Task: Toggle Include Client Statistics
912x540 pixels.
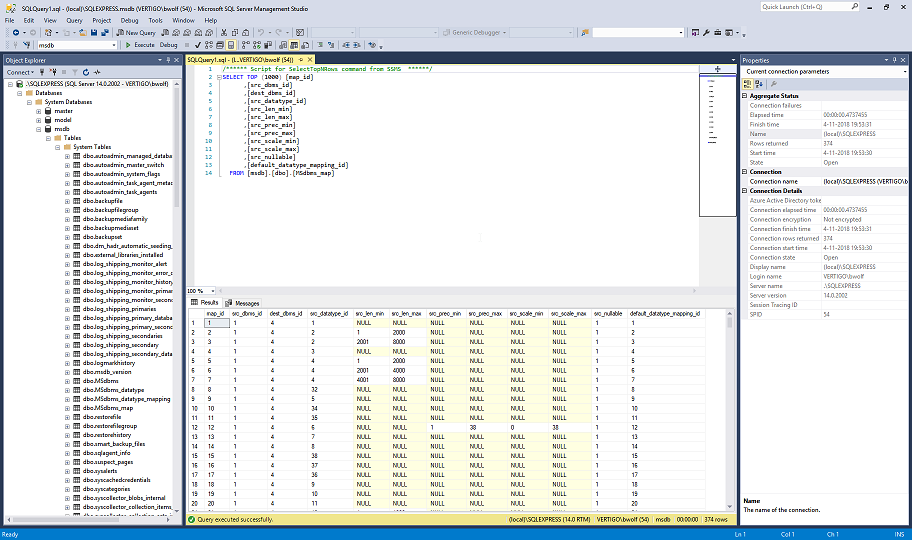Action: tap(268, 45)
